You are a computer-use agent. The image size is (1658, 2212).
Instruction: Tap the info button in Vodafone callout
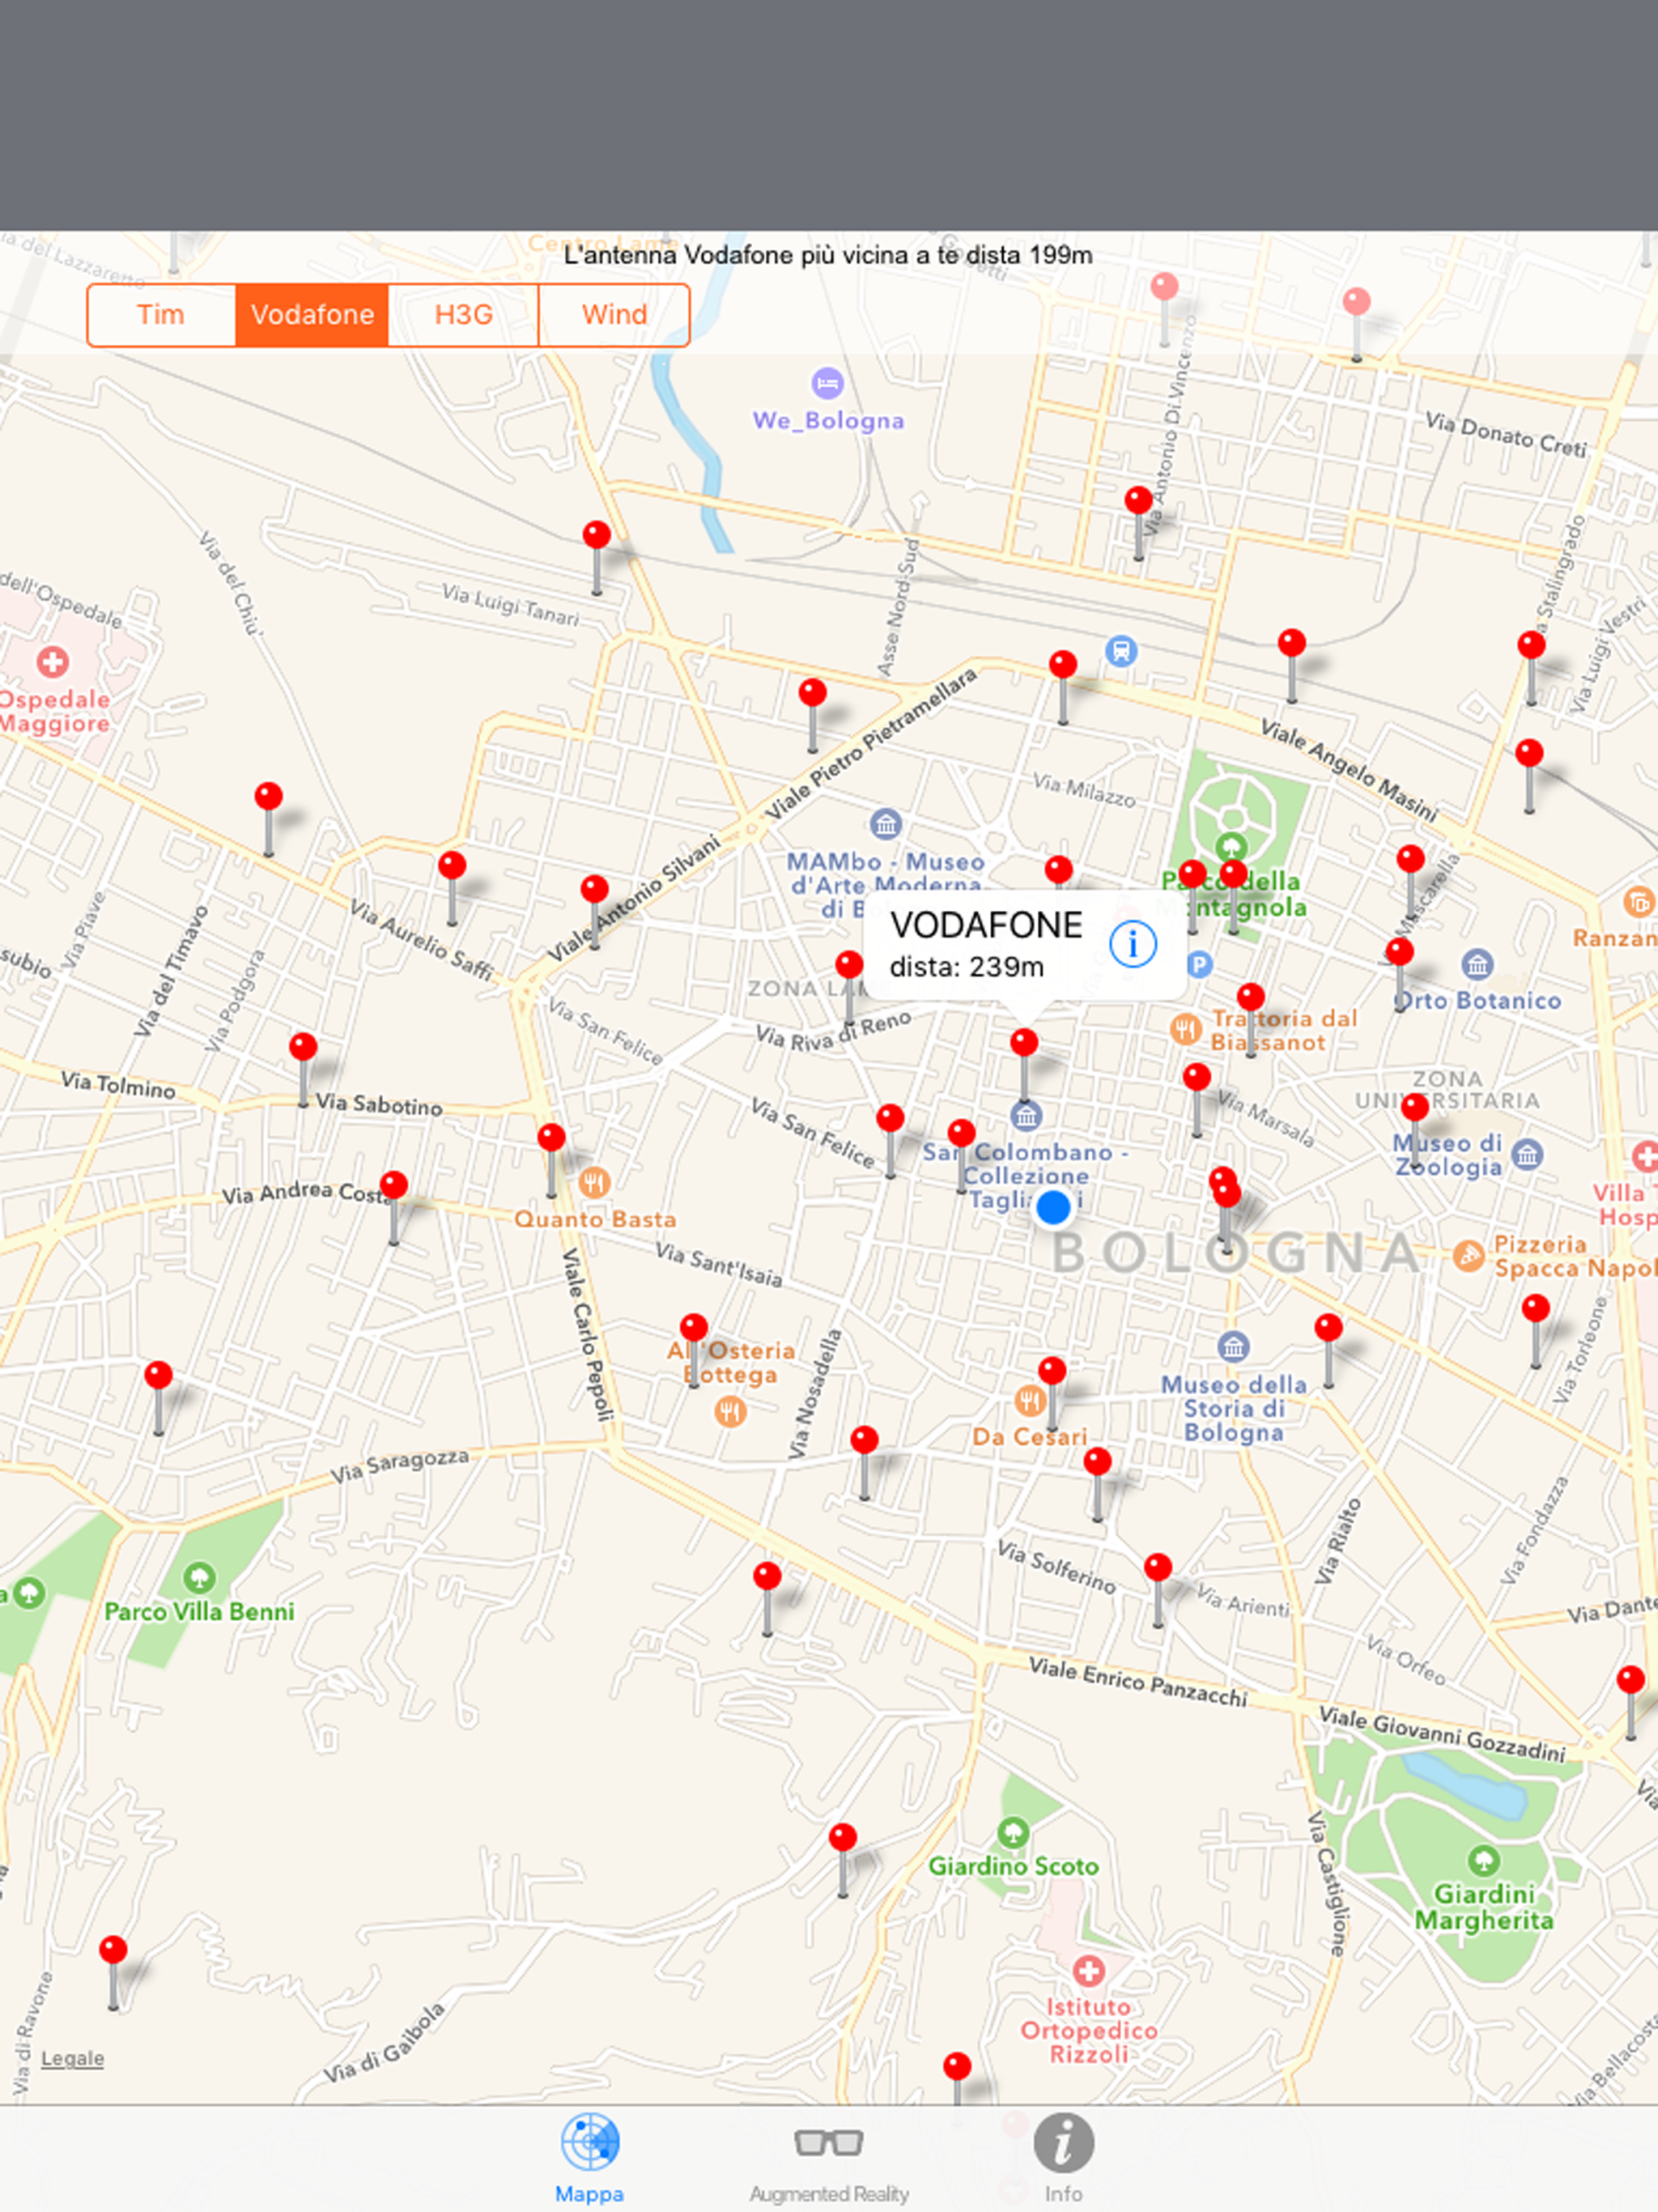point(1133,944)
